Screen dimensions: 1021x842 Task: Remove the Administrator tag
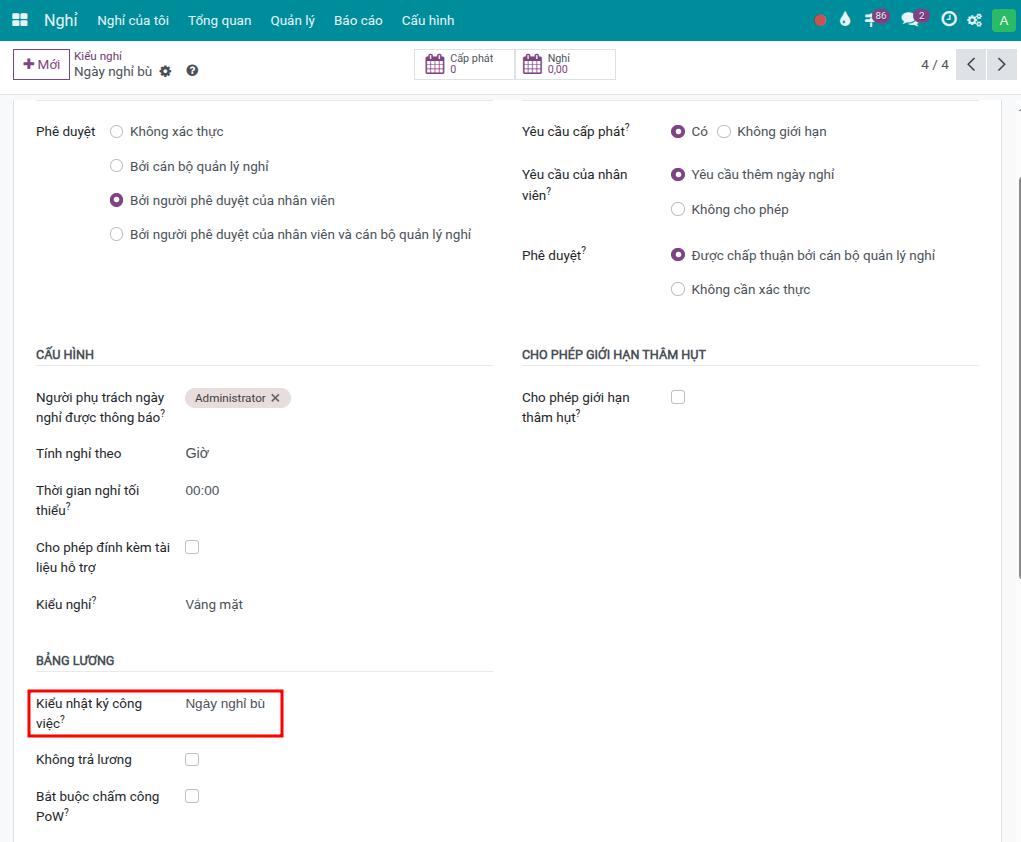[x=276, y=398]
